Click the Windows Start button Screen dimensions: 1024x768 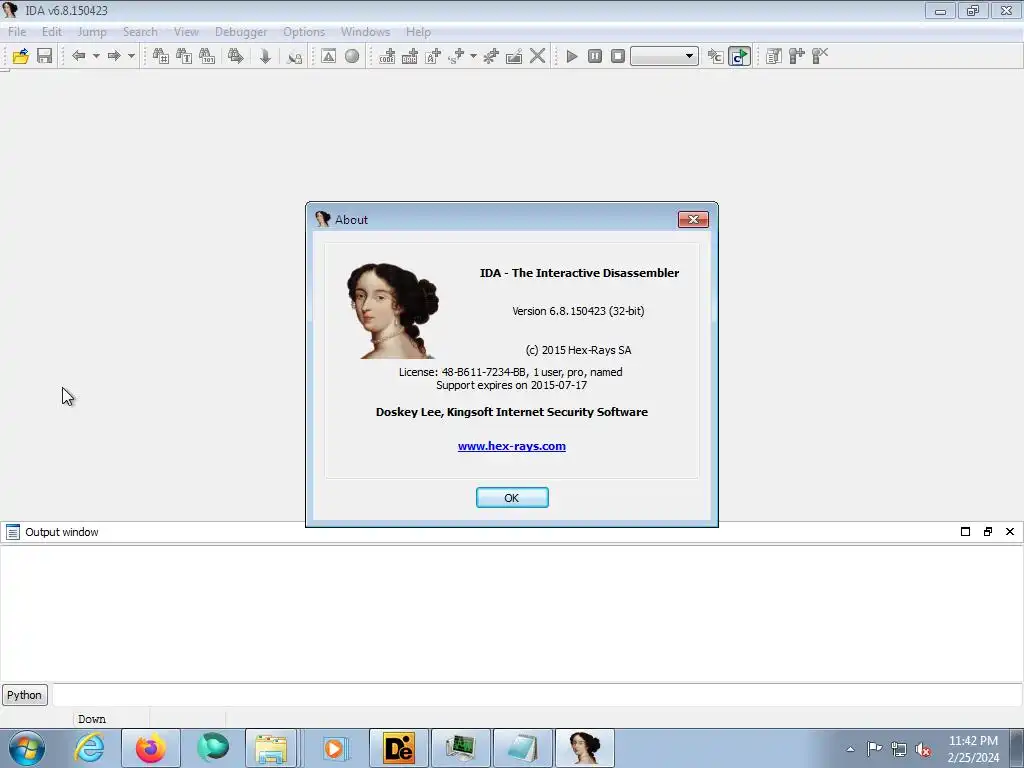27,748
